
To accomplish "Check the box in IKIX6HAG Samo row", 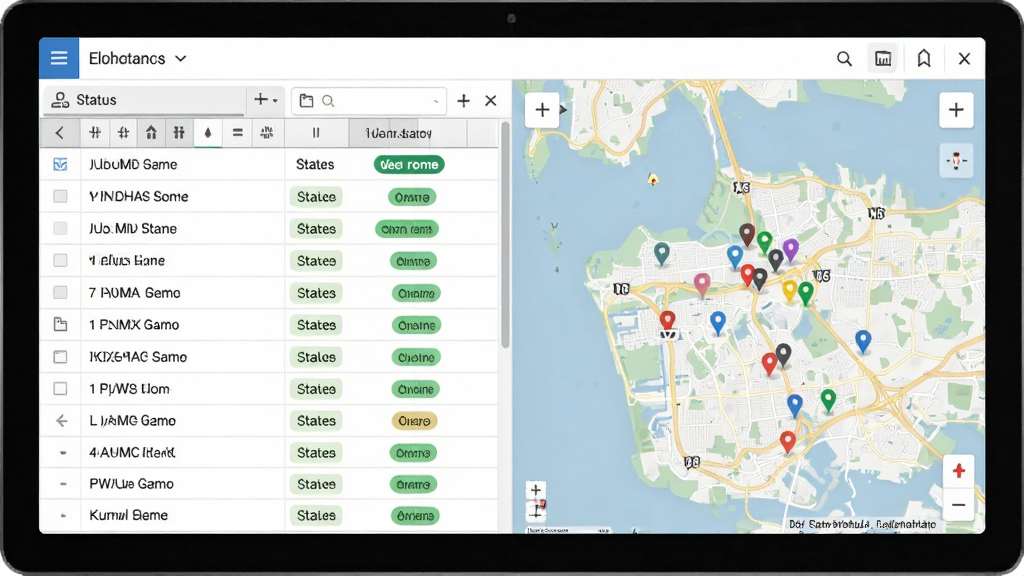I will coord(60,357).
